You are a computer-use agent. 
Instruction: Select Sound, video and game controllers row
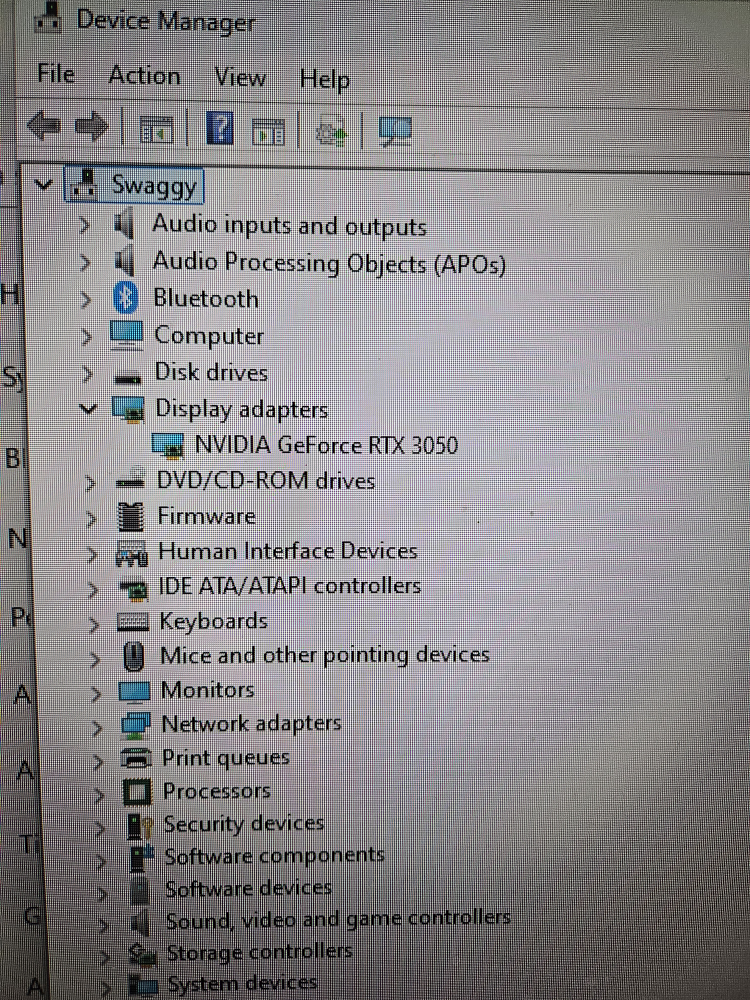coord(338,919)
